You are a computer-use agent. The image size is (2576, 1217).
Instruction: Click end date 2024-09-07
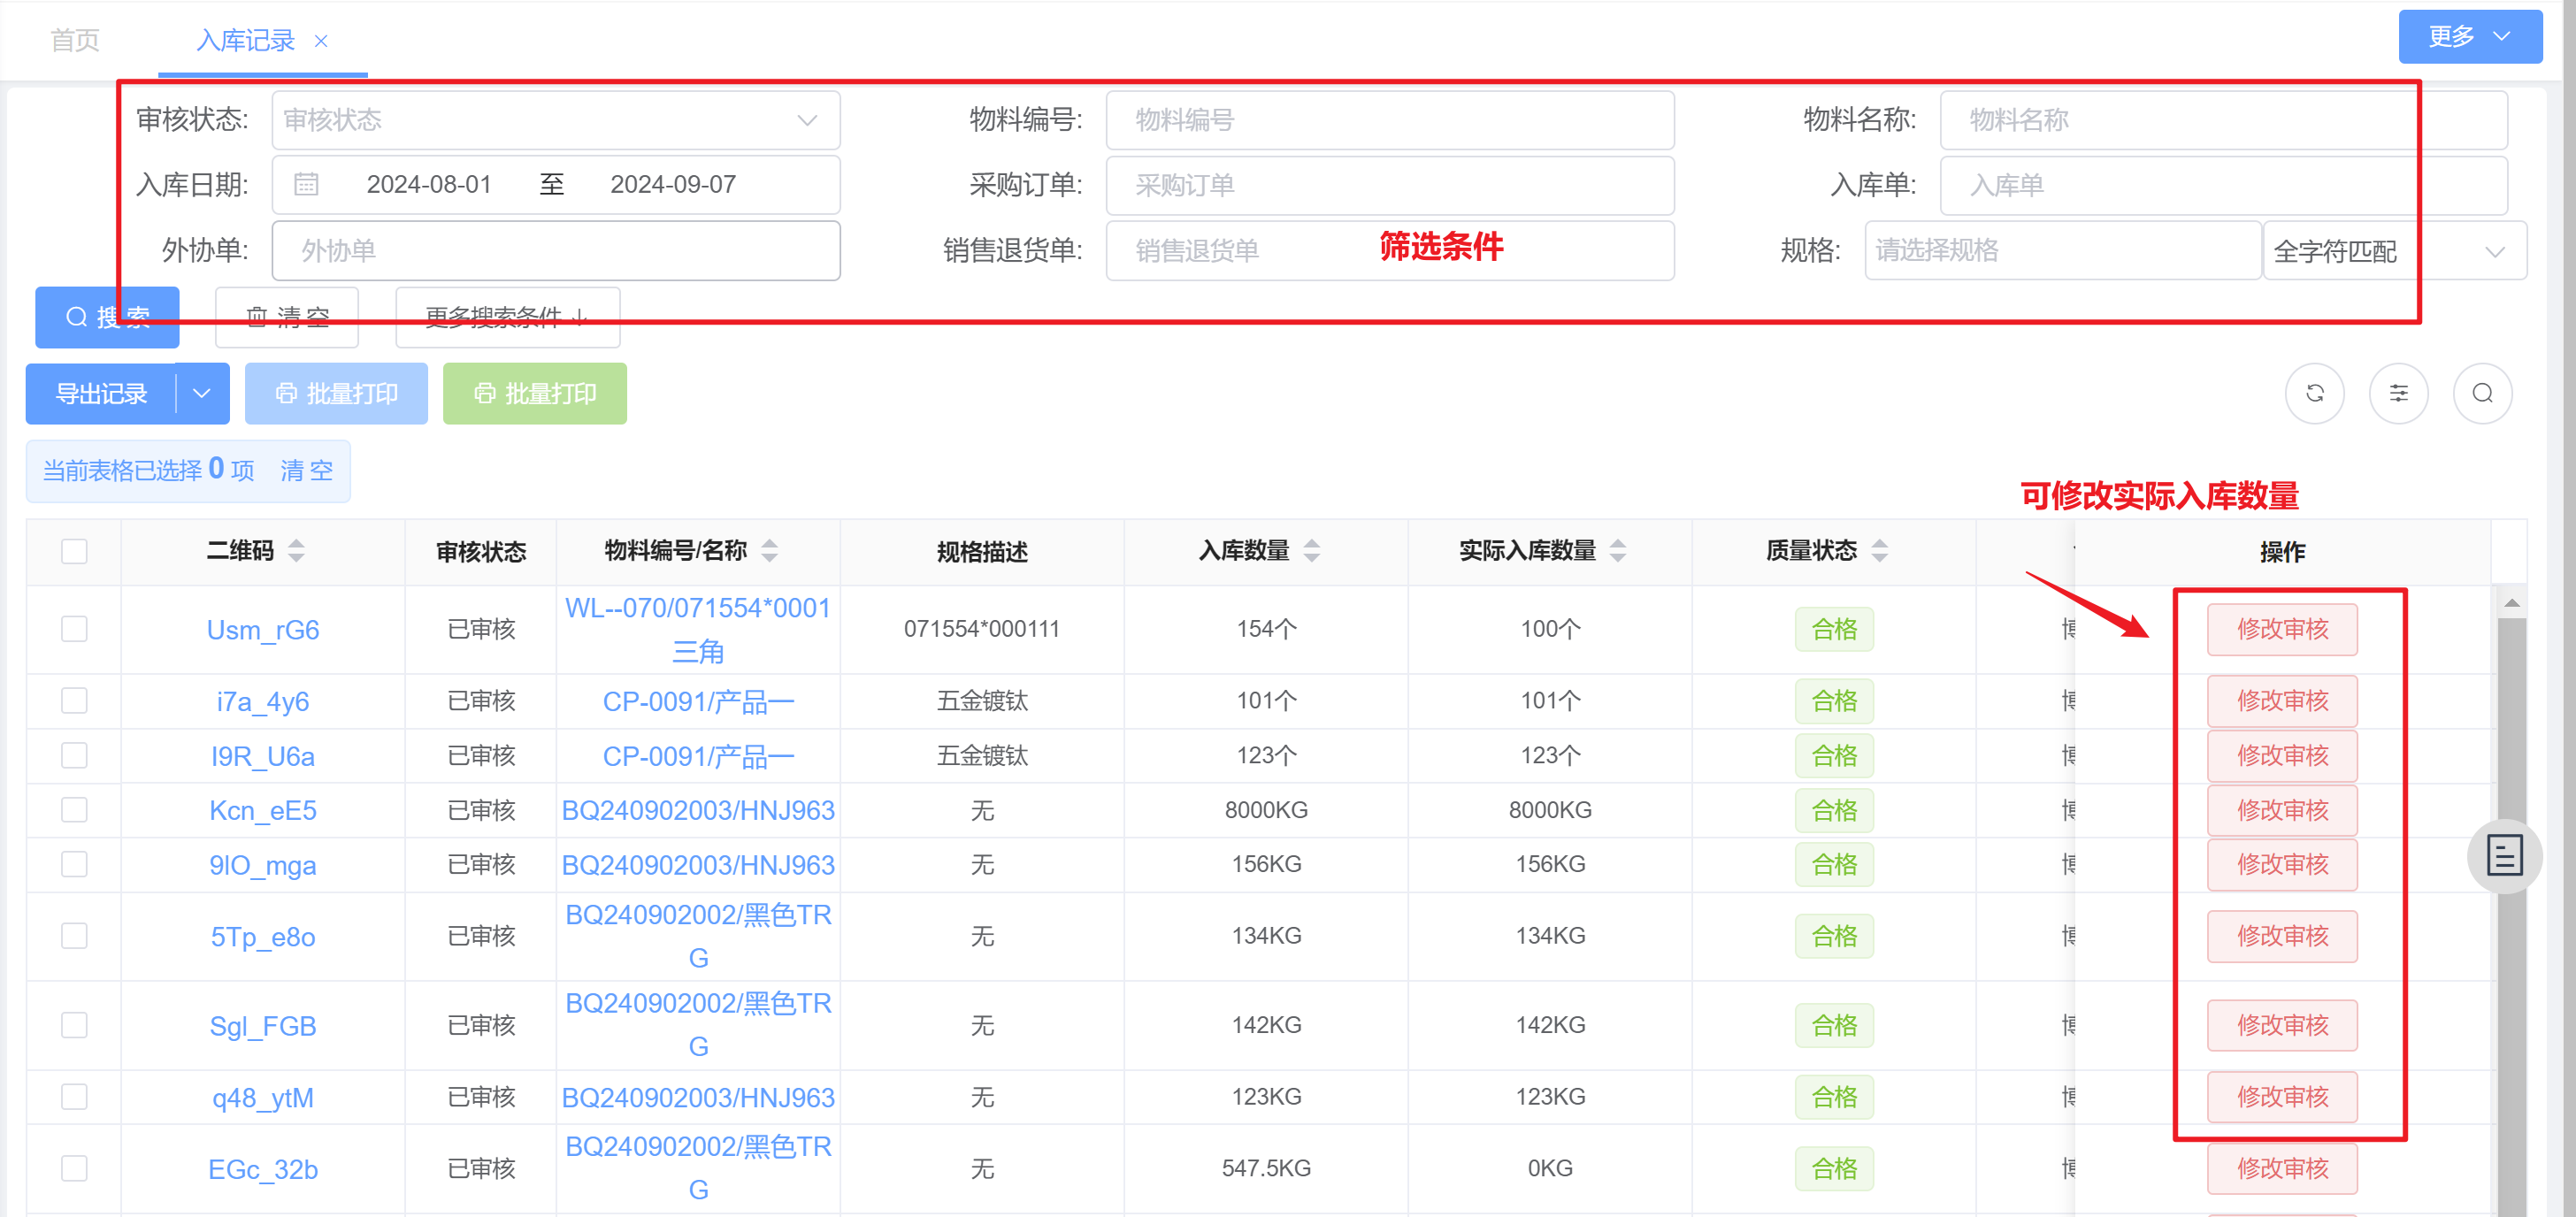[673, 184]
